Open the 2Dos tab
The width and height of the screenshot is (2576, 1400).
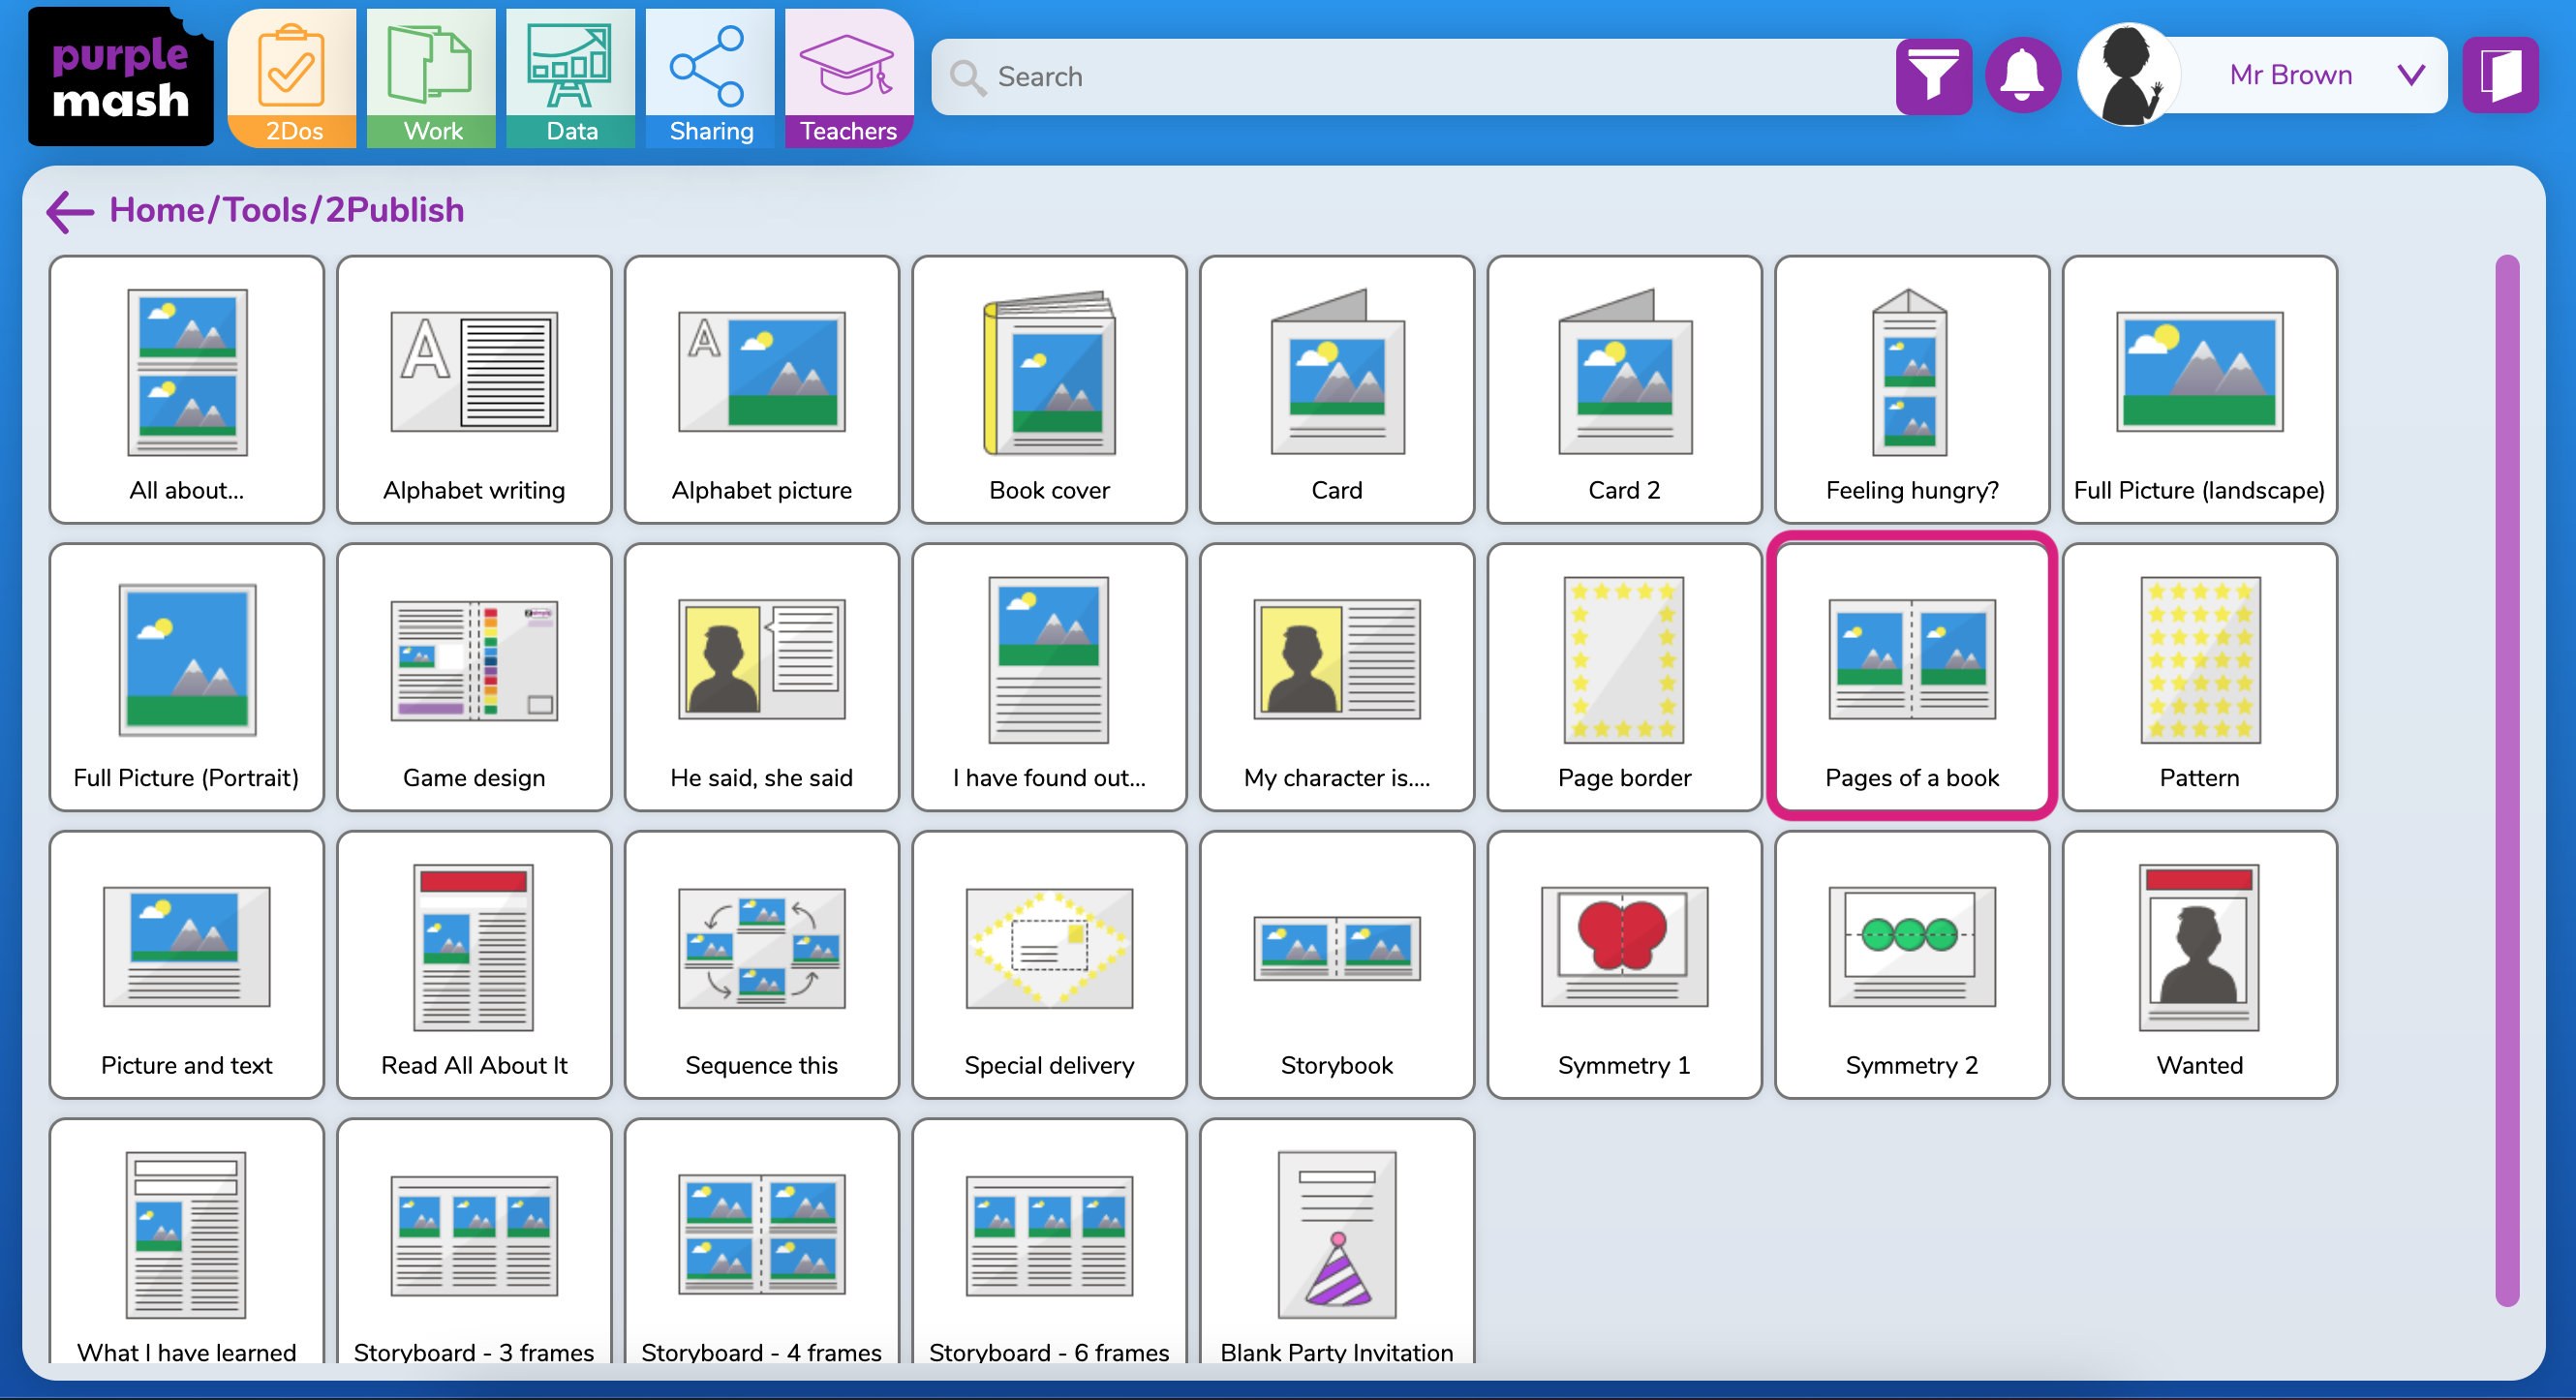(292, 78)
